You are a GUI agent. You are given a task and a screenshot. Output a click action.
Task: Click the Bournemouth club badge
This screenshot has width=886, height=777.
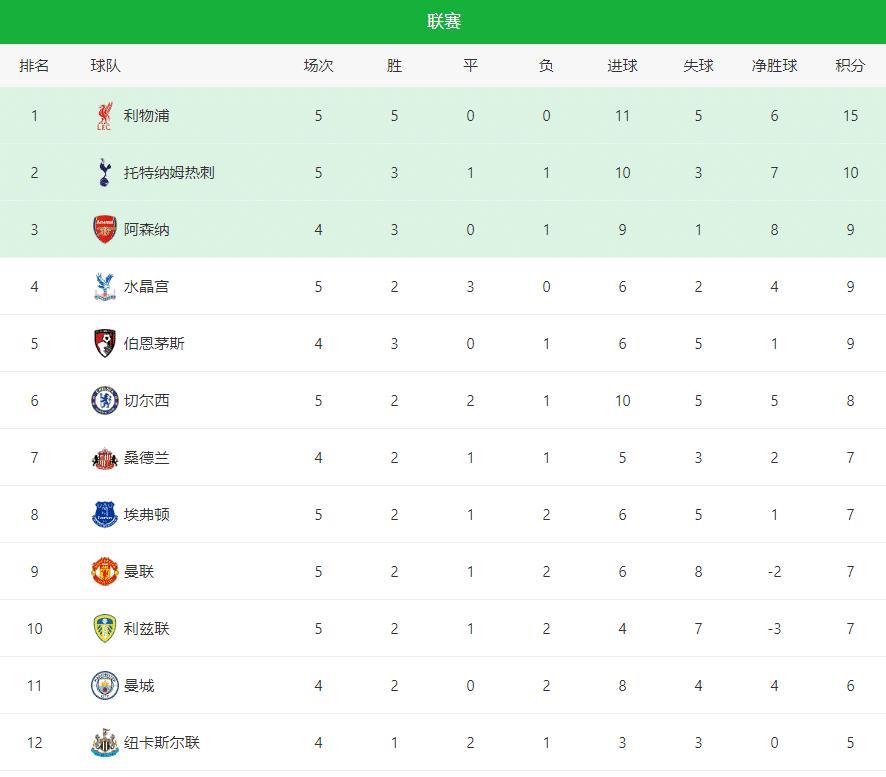coord(104,344)
